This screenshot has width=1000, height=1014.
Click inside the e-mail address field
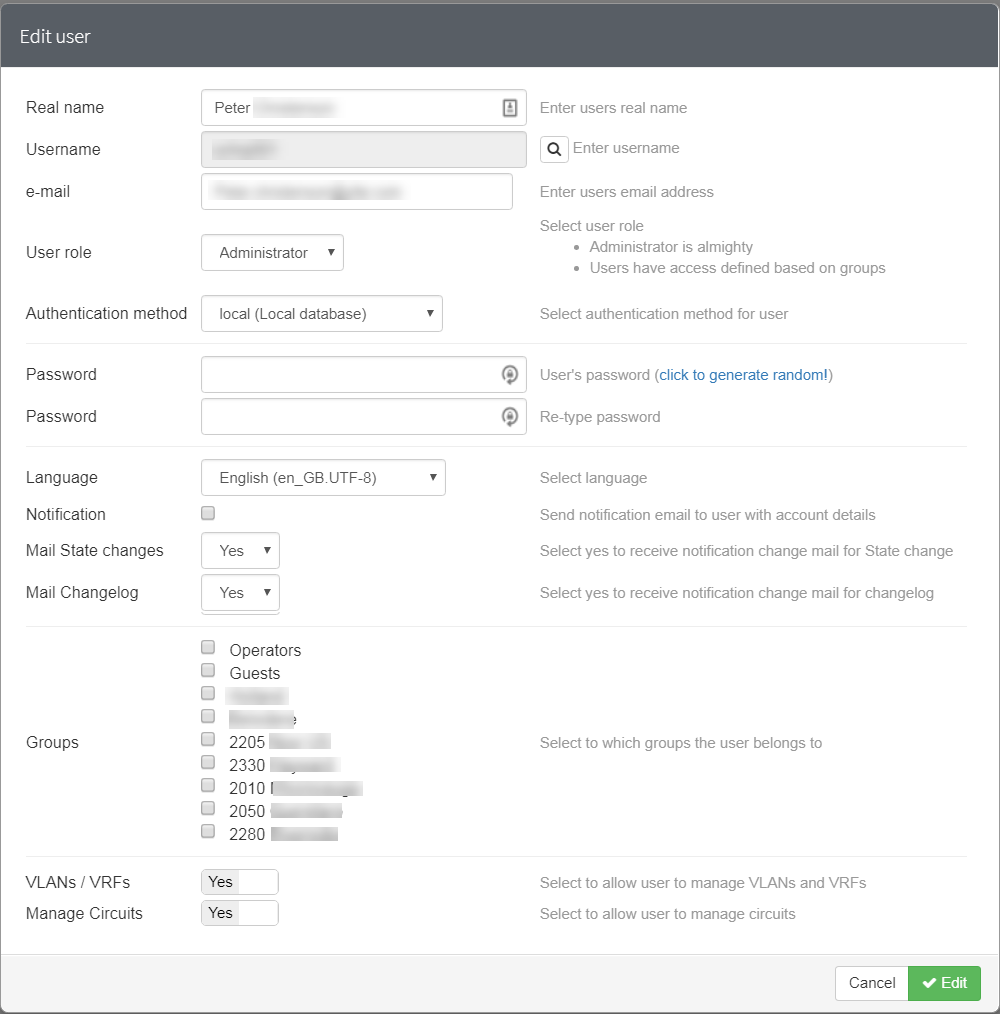click(356, 191)
